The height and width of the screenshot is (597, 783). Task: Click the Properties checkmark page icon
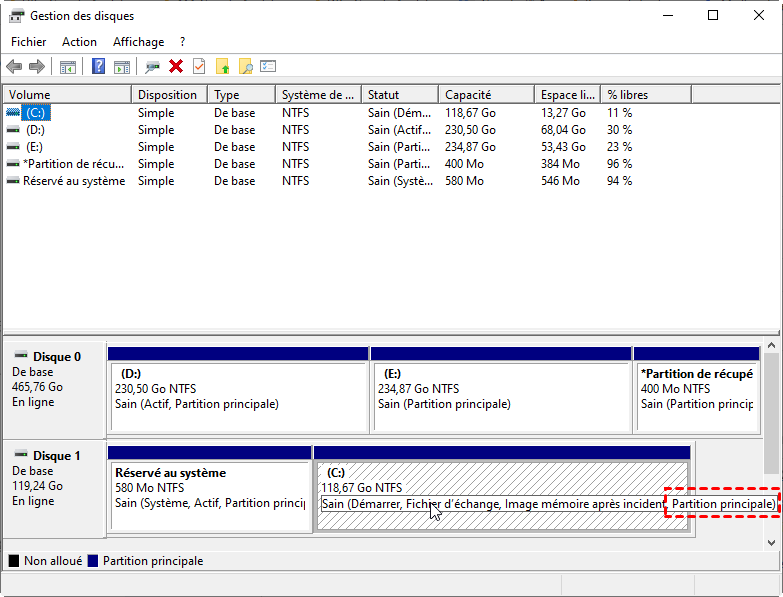pos(199,67)
